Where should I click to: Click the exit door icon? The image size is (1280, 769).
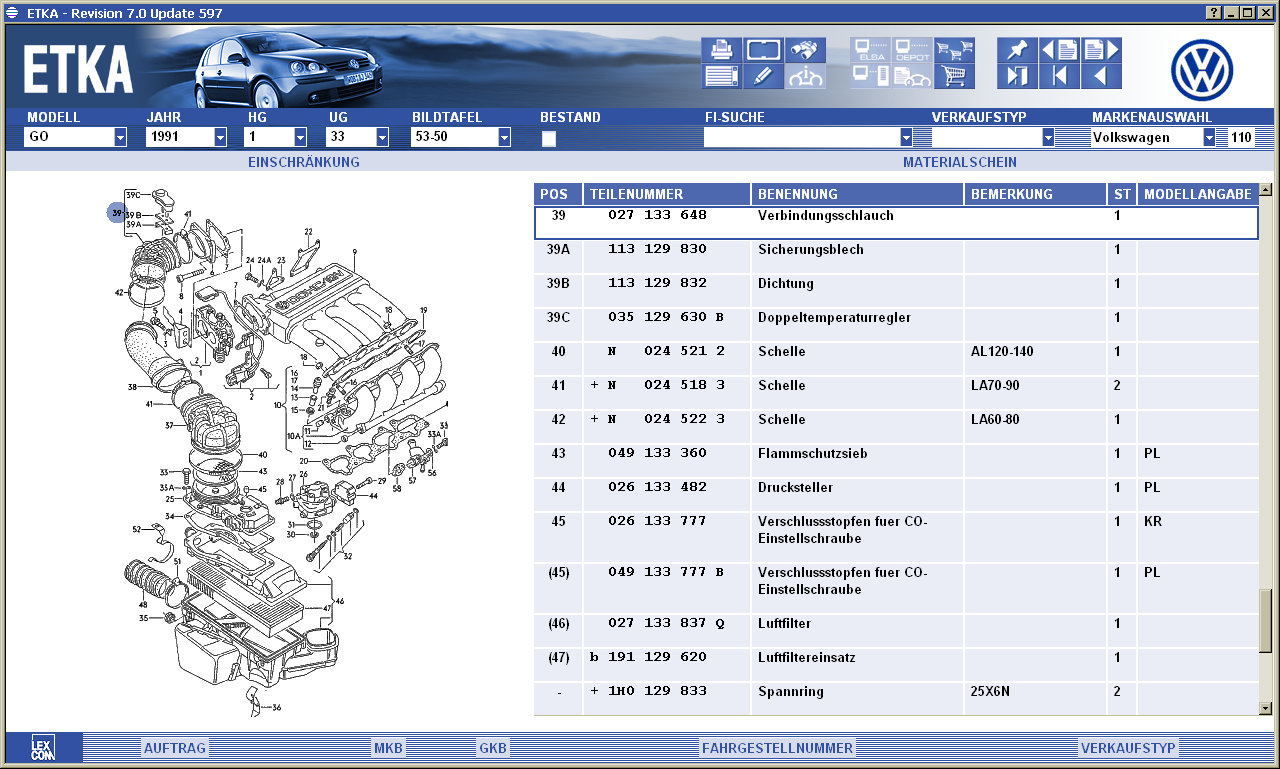point(1017,76)
